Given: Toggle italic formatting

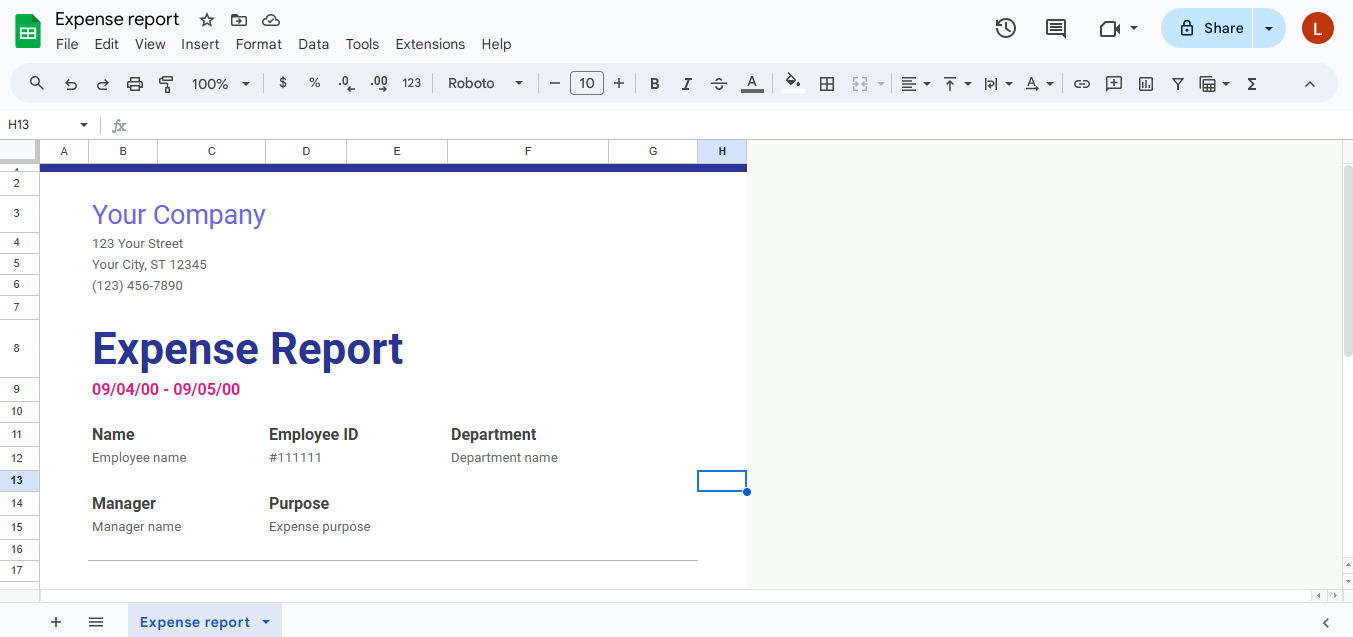Looking at the screenshot, I should 687,83.
